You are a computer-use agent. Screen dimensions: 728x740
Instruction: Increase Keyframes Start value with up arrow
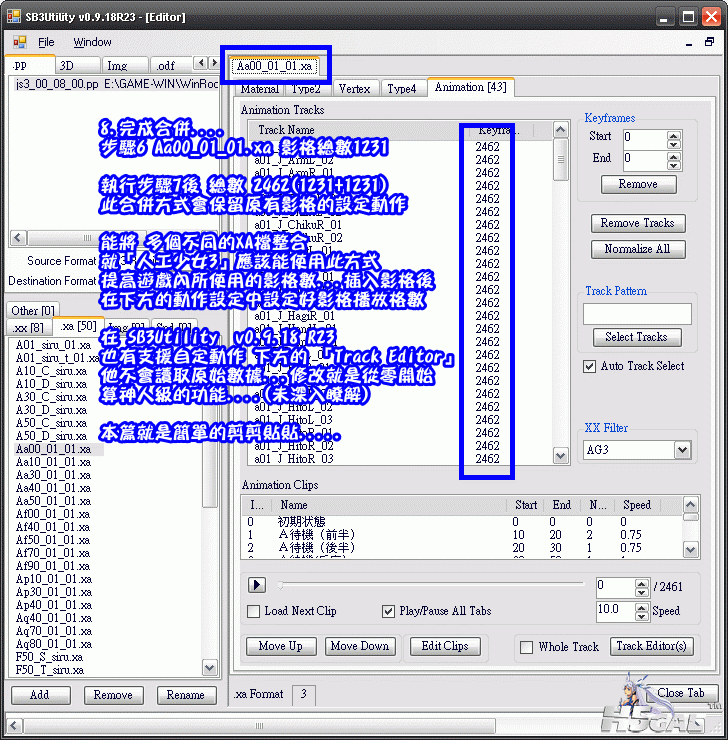point(673,135)
